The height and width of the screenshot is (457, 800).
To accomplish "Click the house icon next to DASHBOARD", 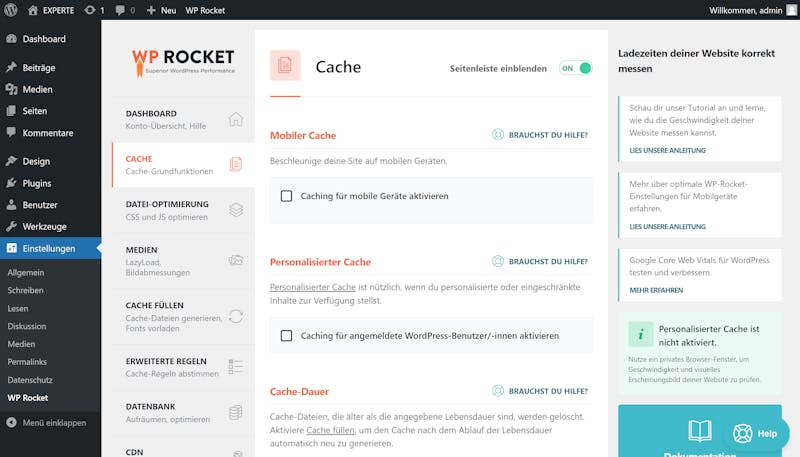I will point(236,119).
